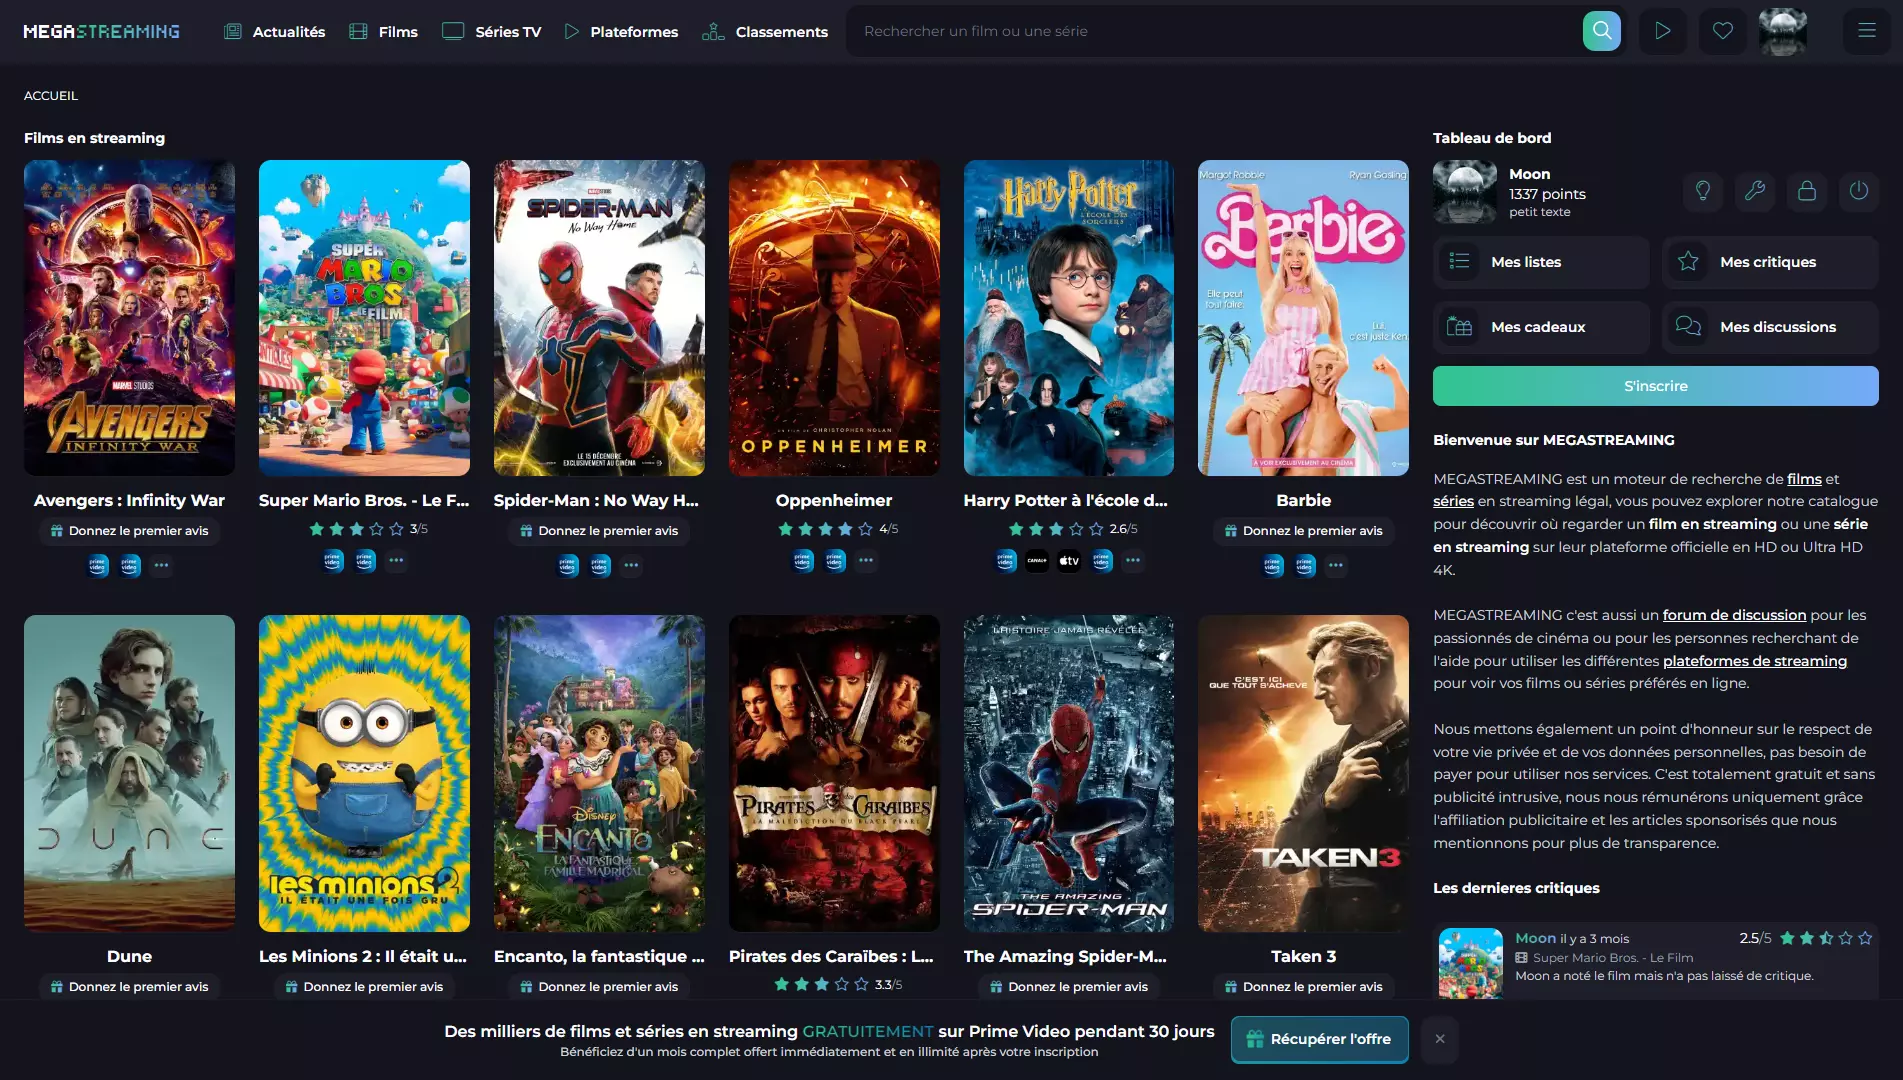Click Apple TV icon under Harry Potter
1903x1080 pixels.
pos(1069,561)
